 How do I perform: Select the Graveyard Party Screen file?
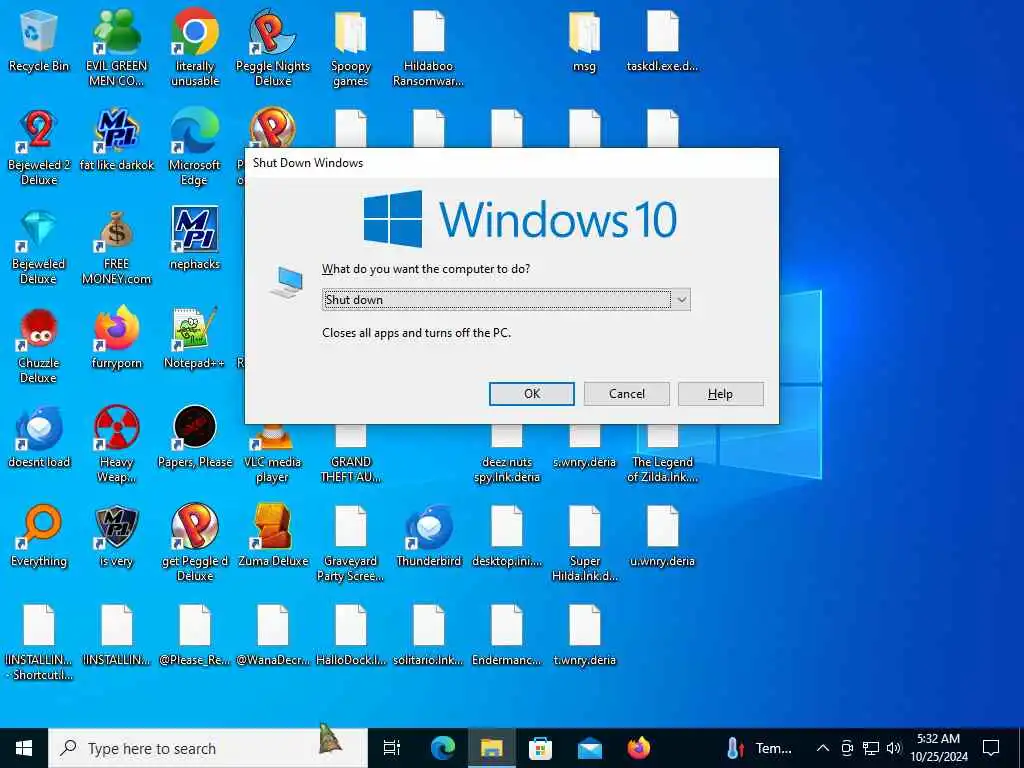pyautogui.click(x=351, y=543)
